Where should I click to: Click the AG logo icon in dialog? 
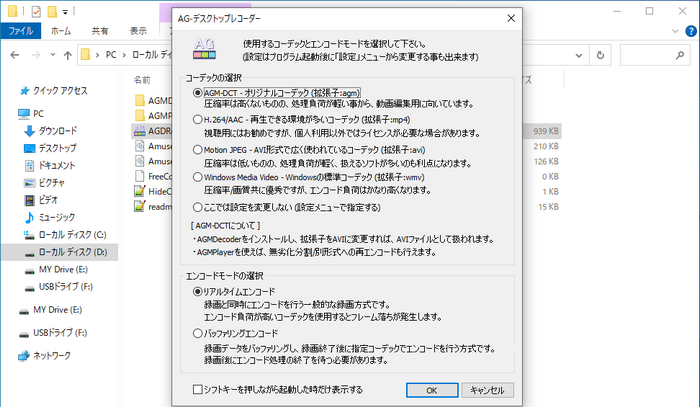point(204,49)
